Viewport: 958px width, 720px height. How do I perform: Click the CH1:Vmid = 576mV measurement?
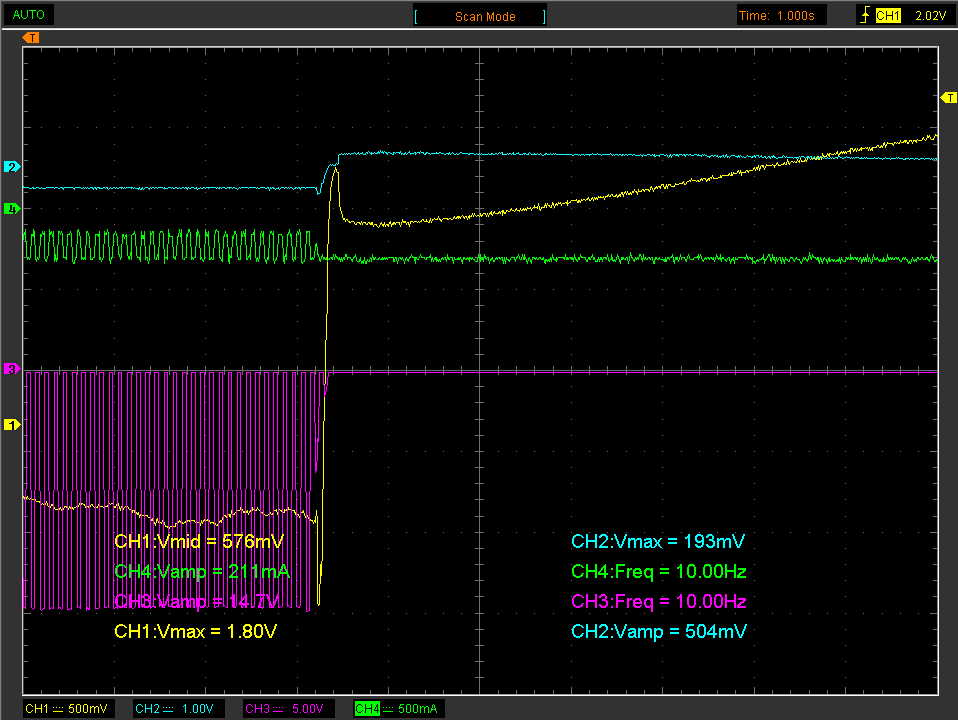coord(199,542)
